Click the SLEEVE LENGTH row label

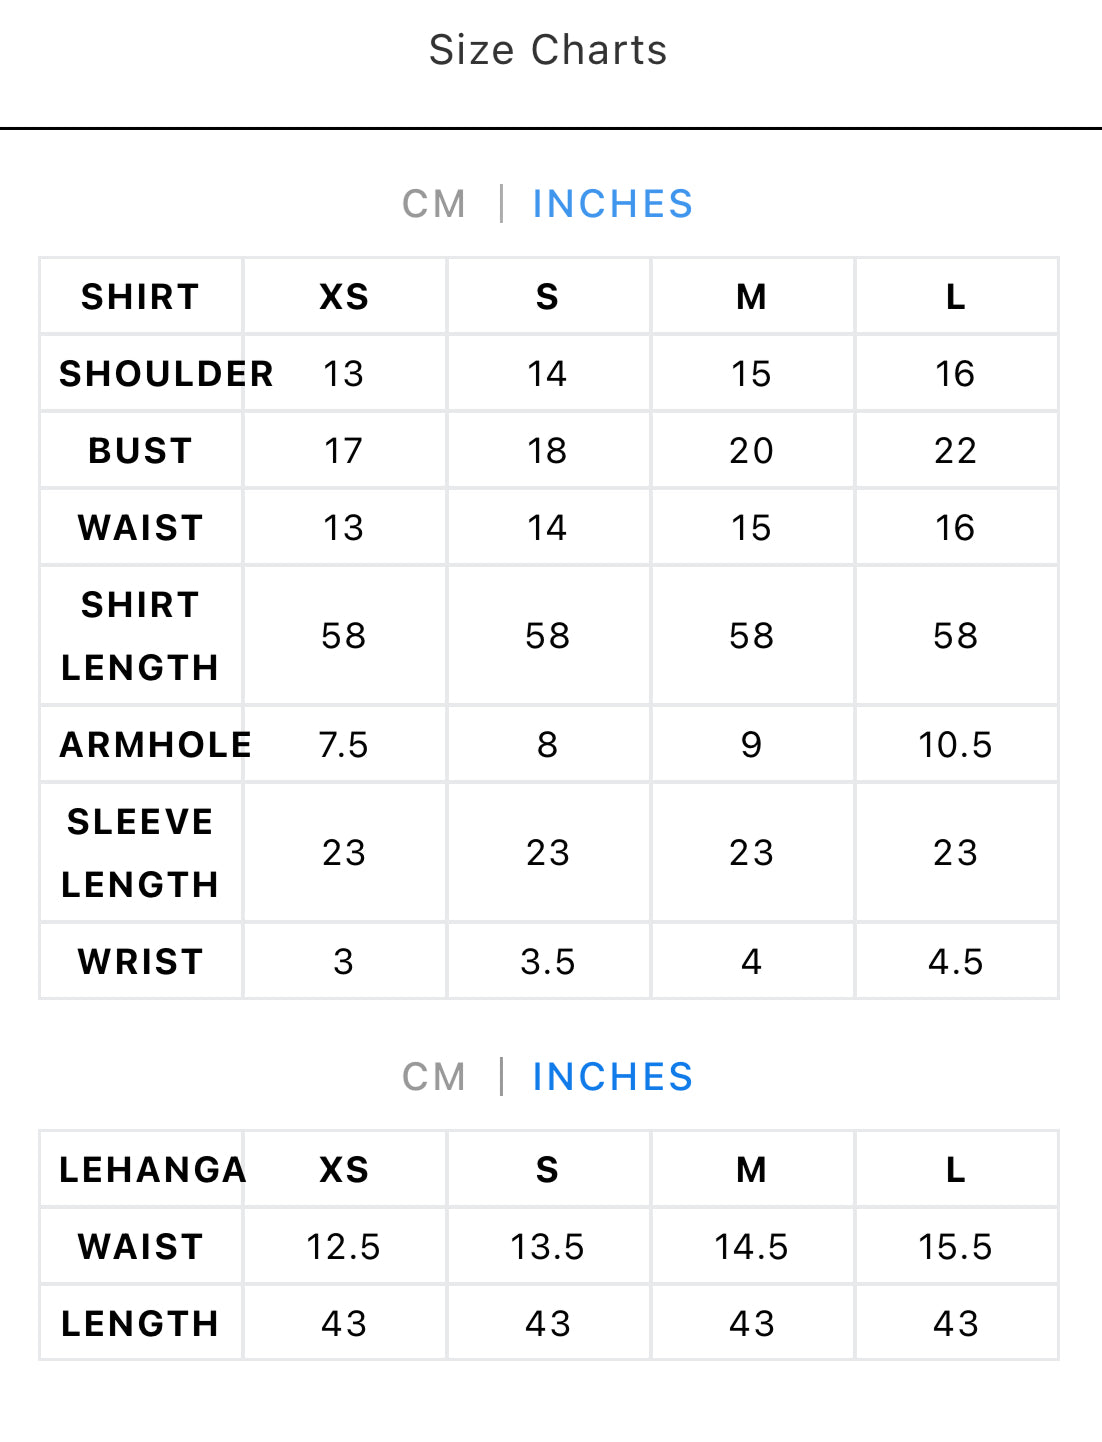coord(141,853)
